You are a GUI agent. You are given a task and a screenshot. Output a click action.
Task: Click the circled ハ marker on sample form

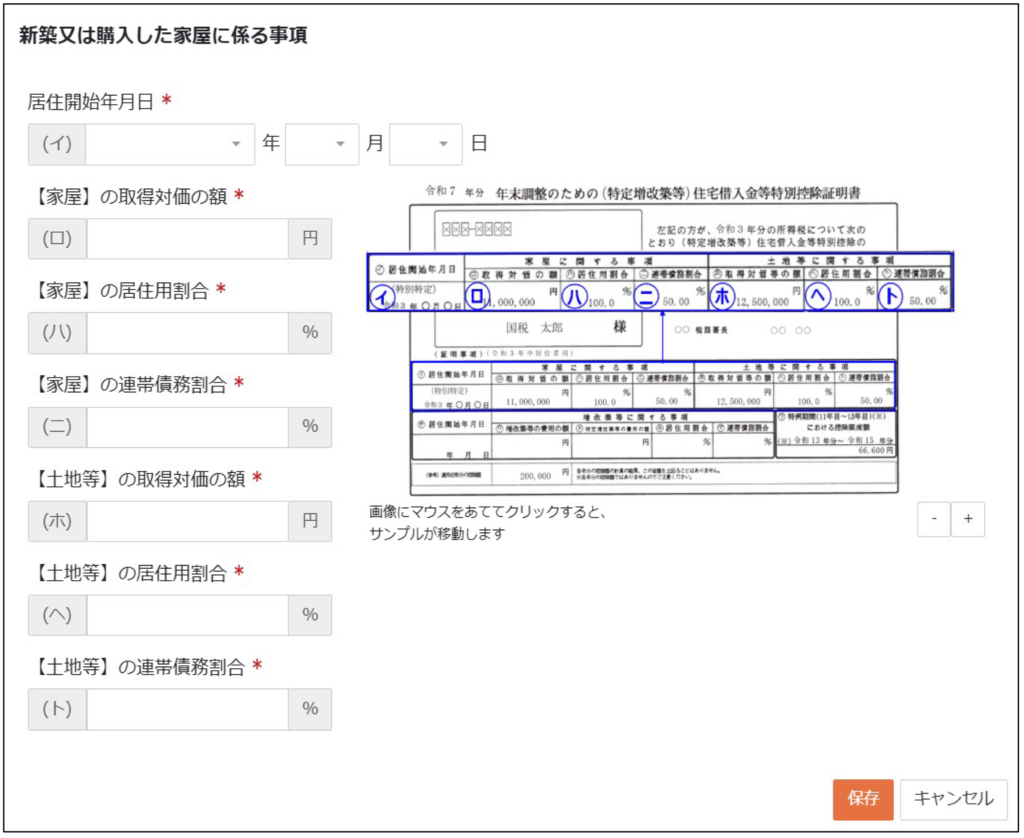coord(574,297)
